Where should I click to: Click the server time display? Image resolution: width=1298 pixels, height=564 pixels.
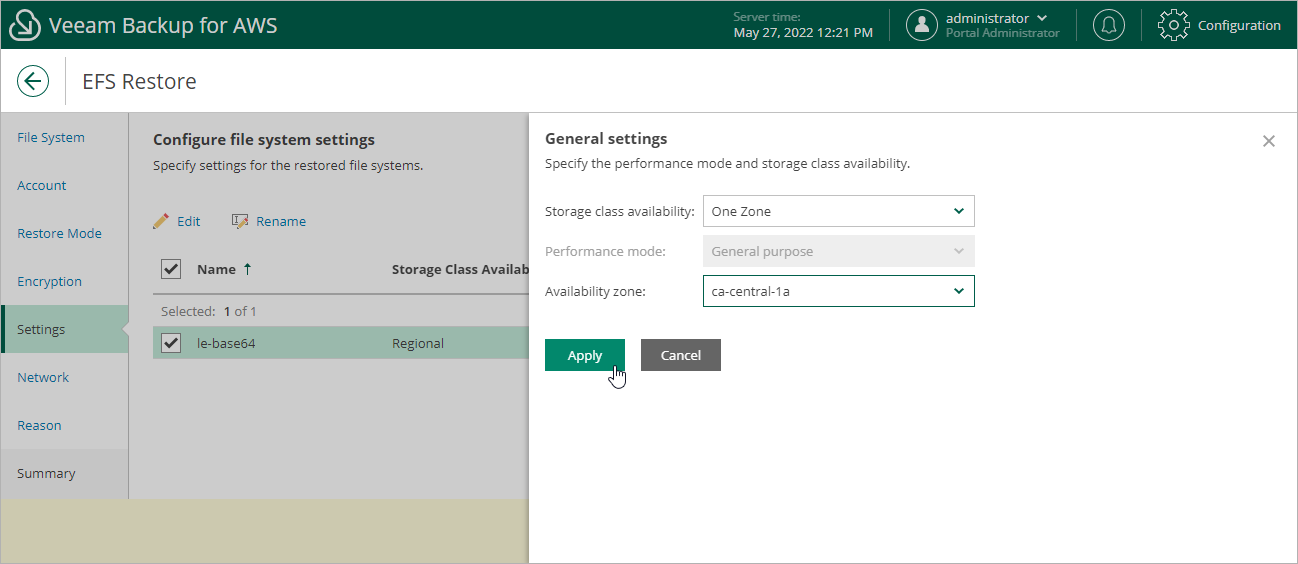803,26
